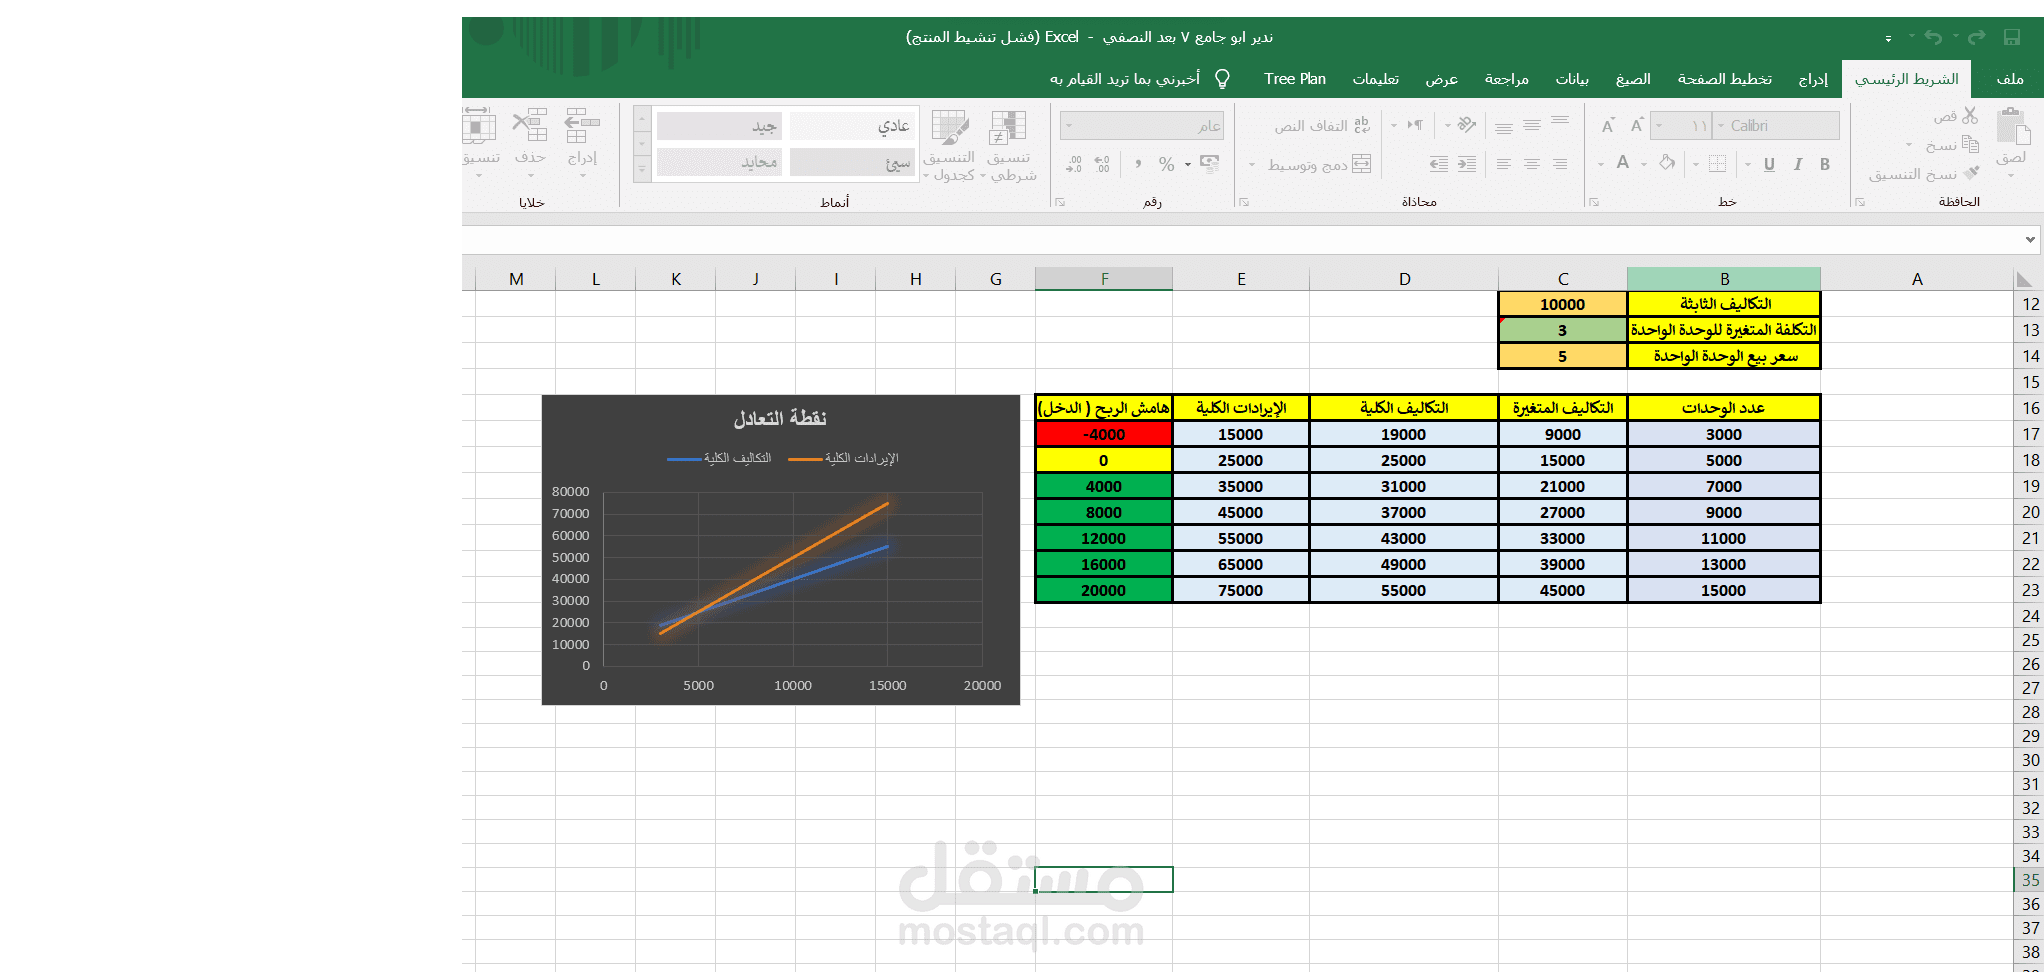This screenshot has height=972, width=2044.
Task: Click the Conditional Formatting icon
Action: [1008, 127]
